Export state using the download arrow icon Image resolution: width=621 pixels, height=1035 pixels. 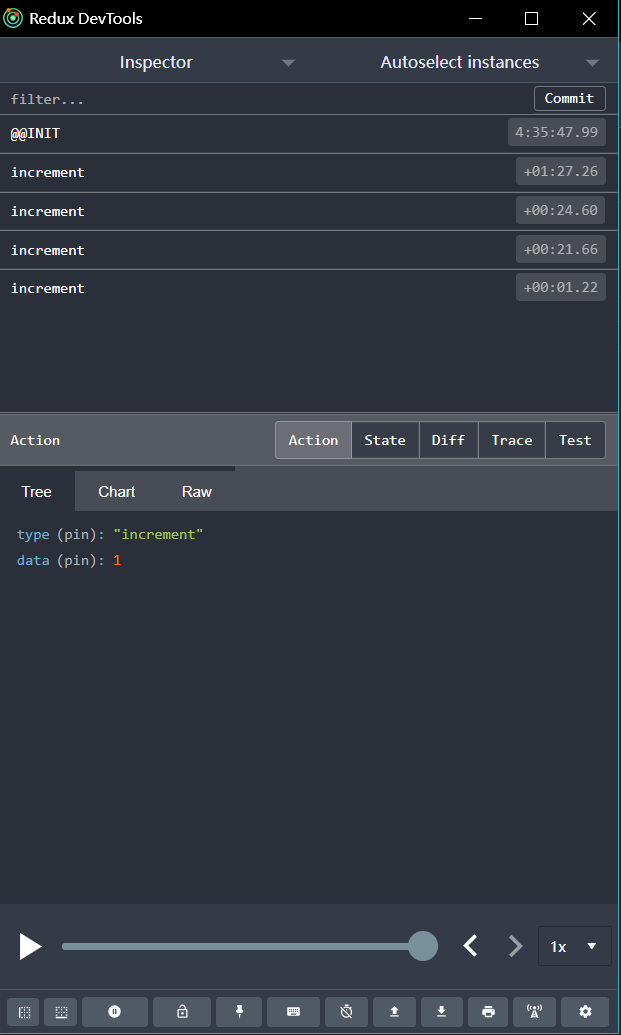pyautogui.click(x=441, y=1011)
